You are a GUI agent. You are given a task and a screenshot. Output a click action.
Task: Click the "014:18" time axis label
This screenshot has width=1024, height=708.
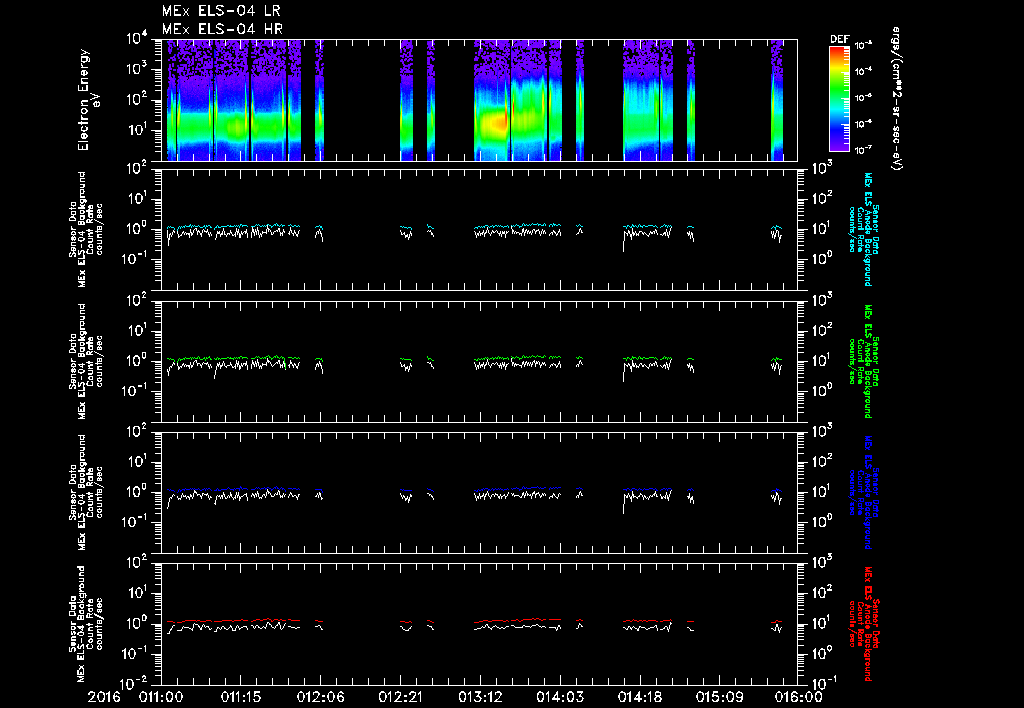coord(639,698)
